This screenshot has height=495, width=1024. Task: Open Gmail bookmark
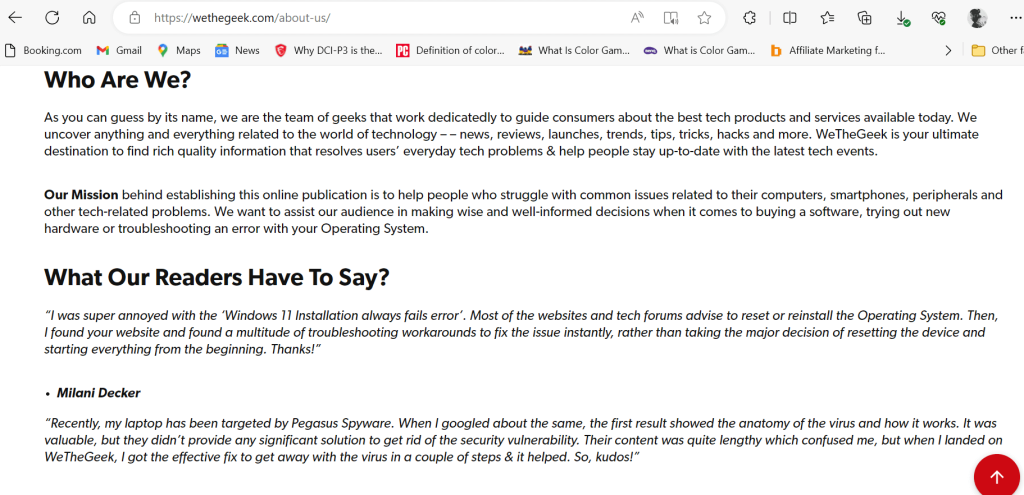coord(119,50)
